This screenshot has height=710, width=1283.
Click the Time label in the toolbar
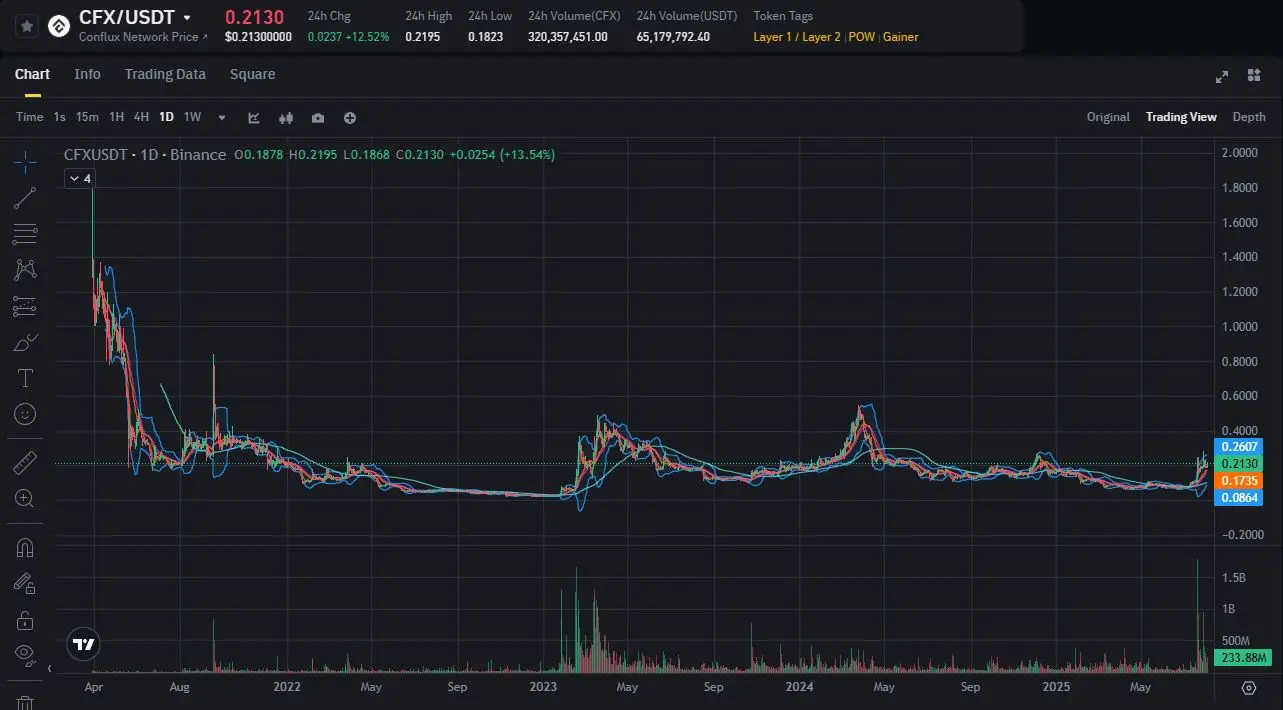30,117
